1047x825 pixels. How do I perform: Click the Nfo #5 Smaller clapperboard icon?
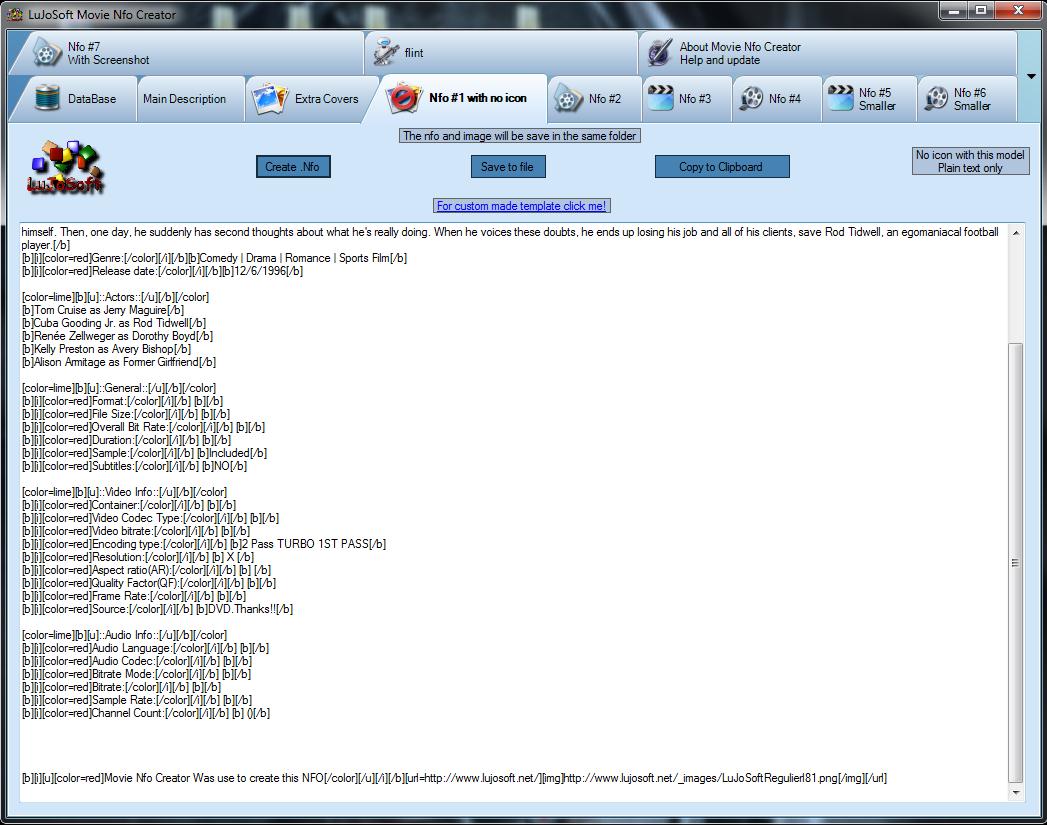(x=839, y=98)
